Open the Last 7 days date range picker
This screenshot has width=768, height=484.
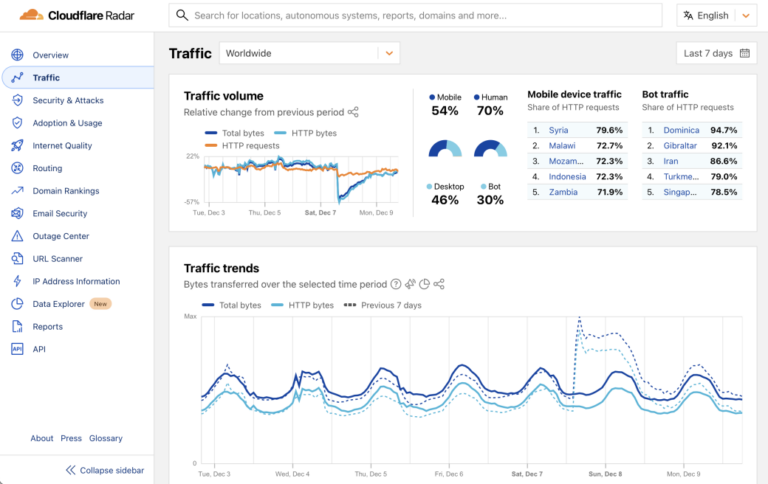pos(716,53)
